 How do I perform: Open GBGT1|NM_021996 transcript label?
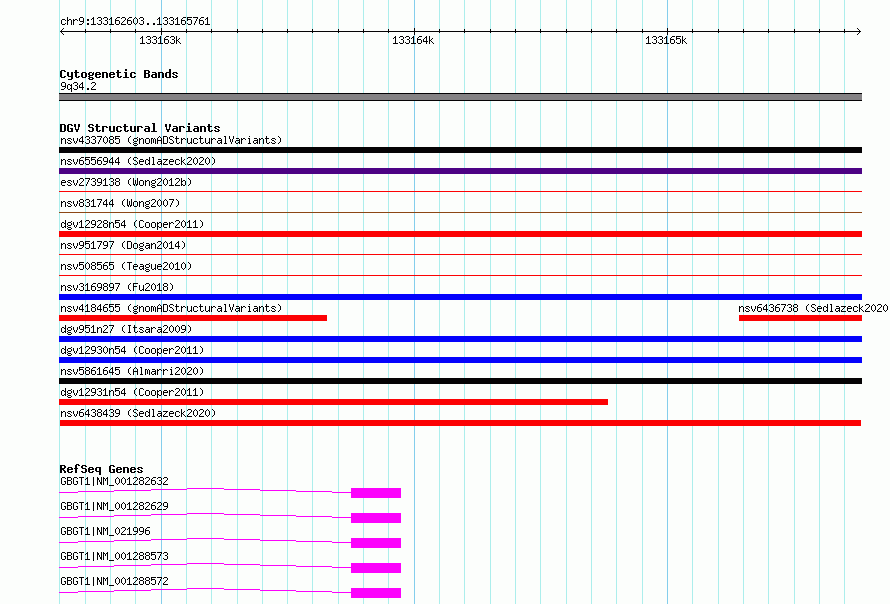[x=105, y=531]
